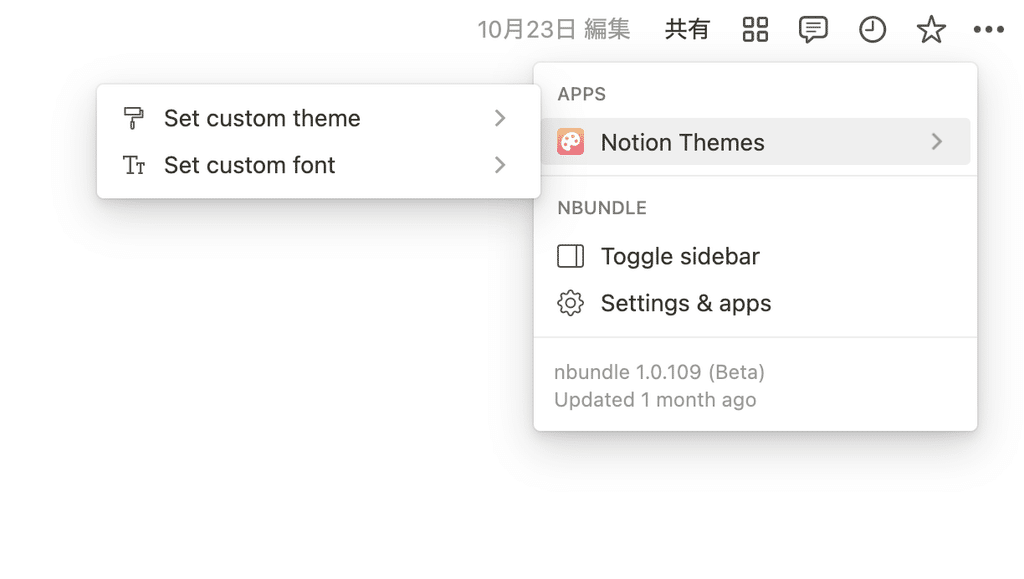Click the APPS section header
This screenshot has width=1024, height=579.
pyautogui.click(x=581, y=94)
